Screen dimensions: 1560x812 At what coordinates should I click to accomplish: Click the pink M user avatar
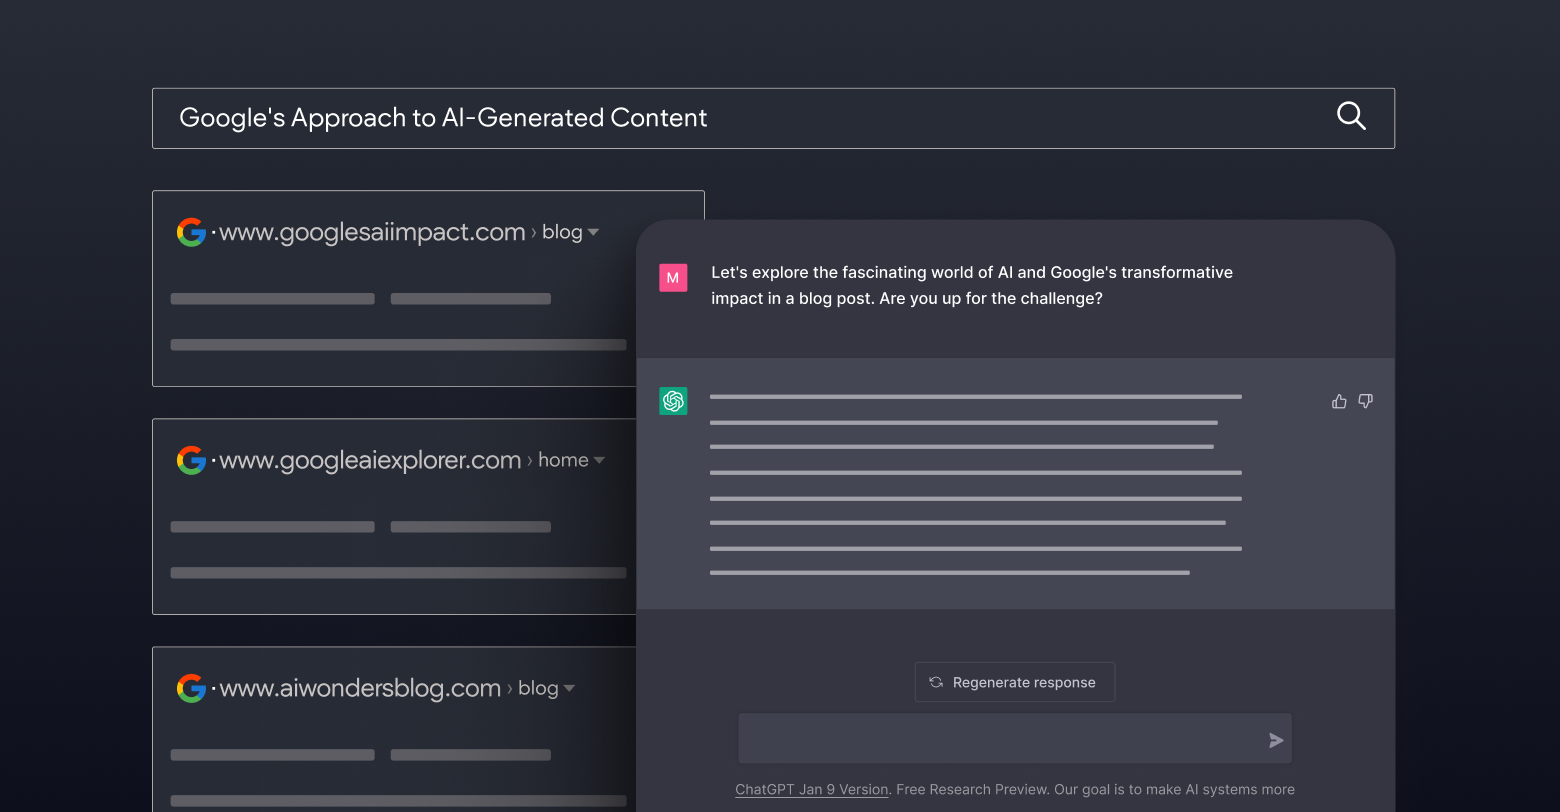[x=673, y=278]
